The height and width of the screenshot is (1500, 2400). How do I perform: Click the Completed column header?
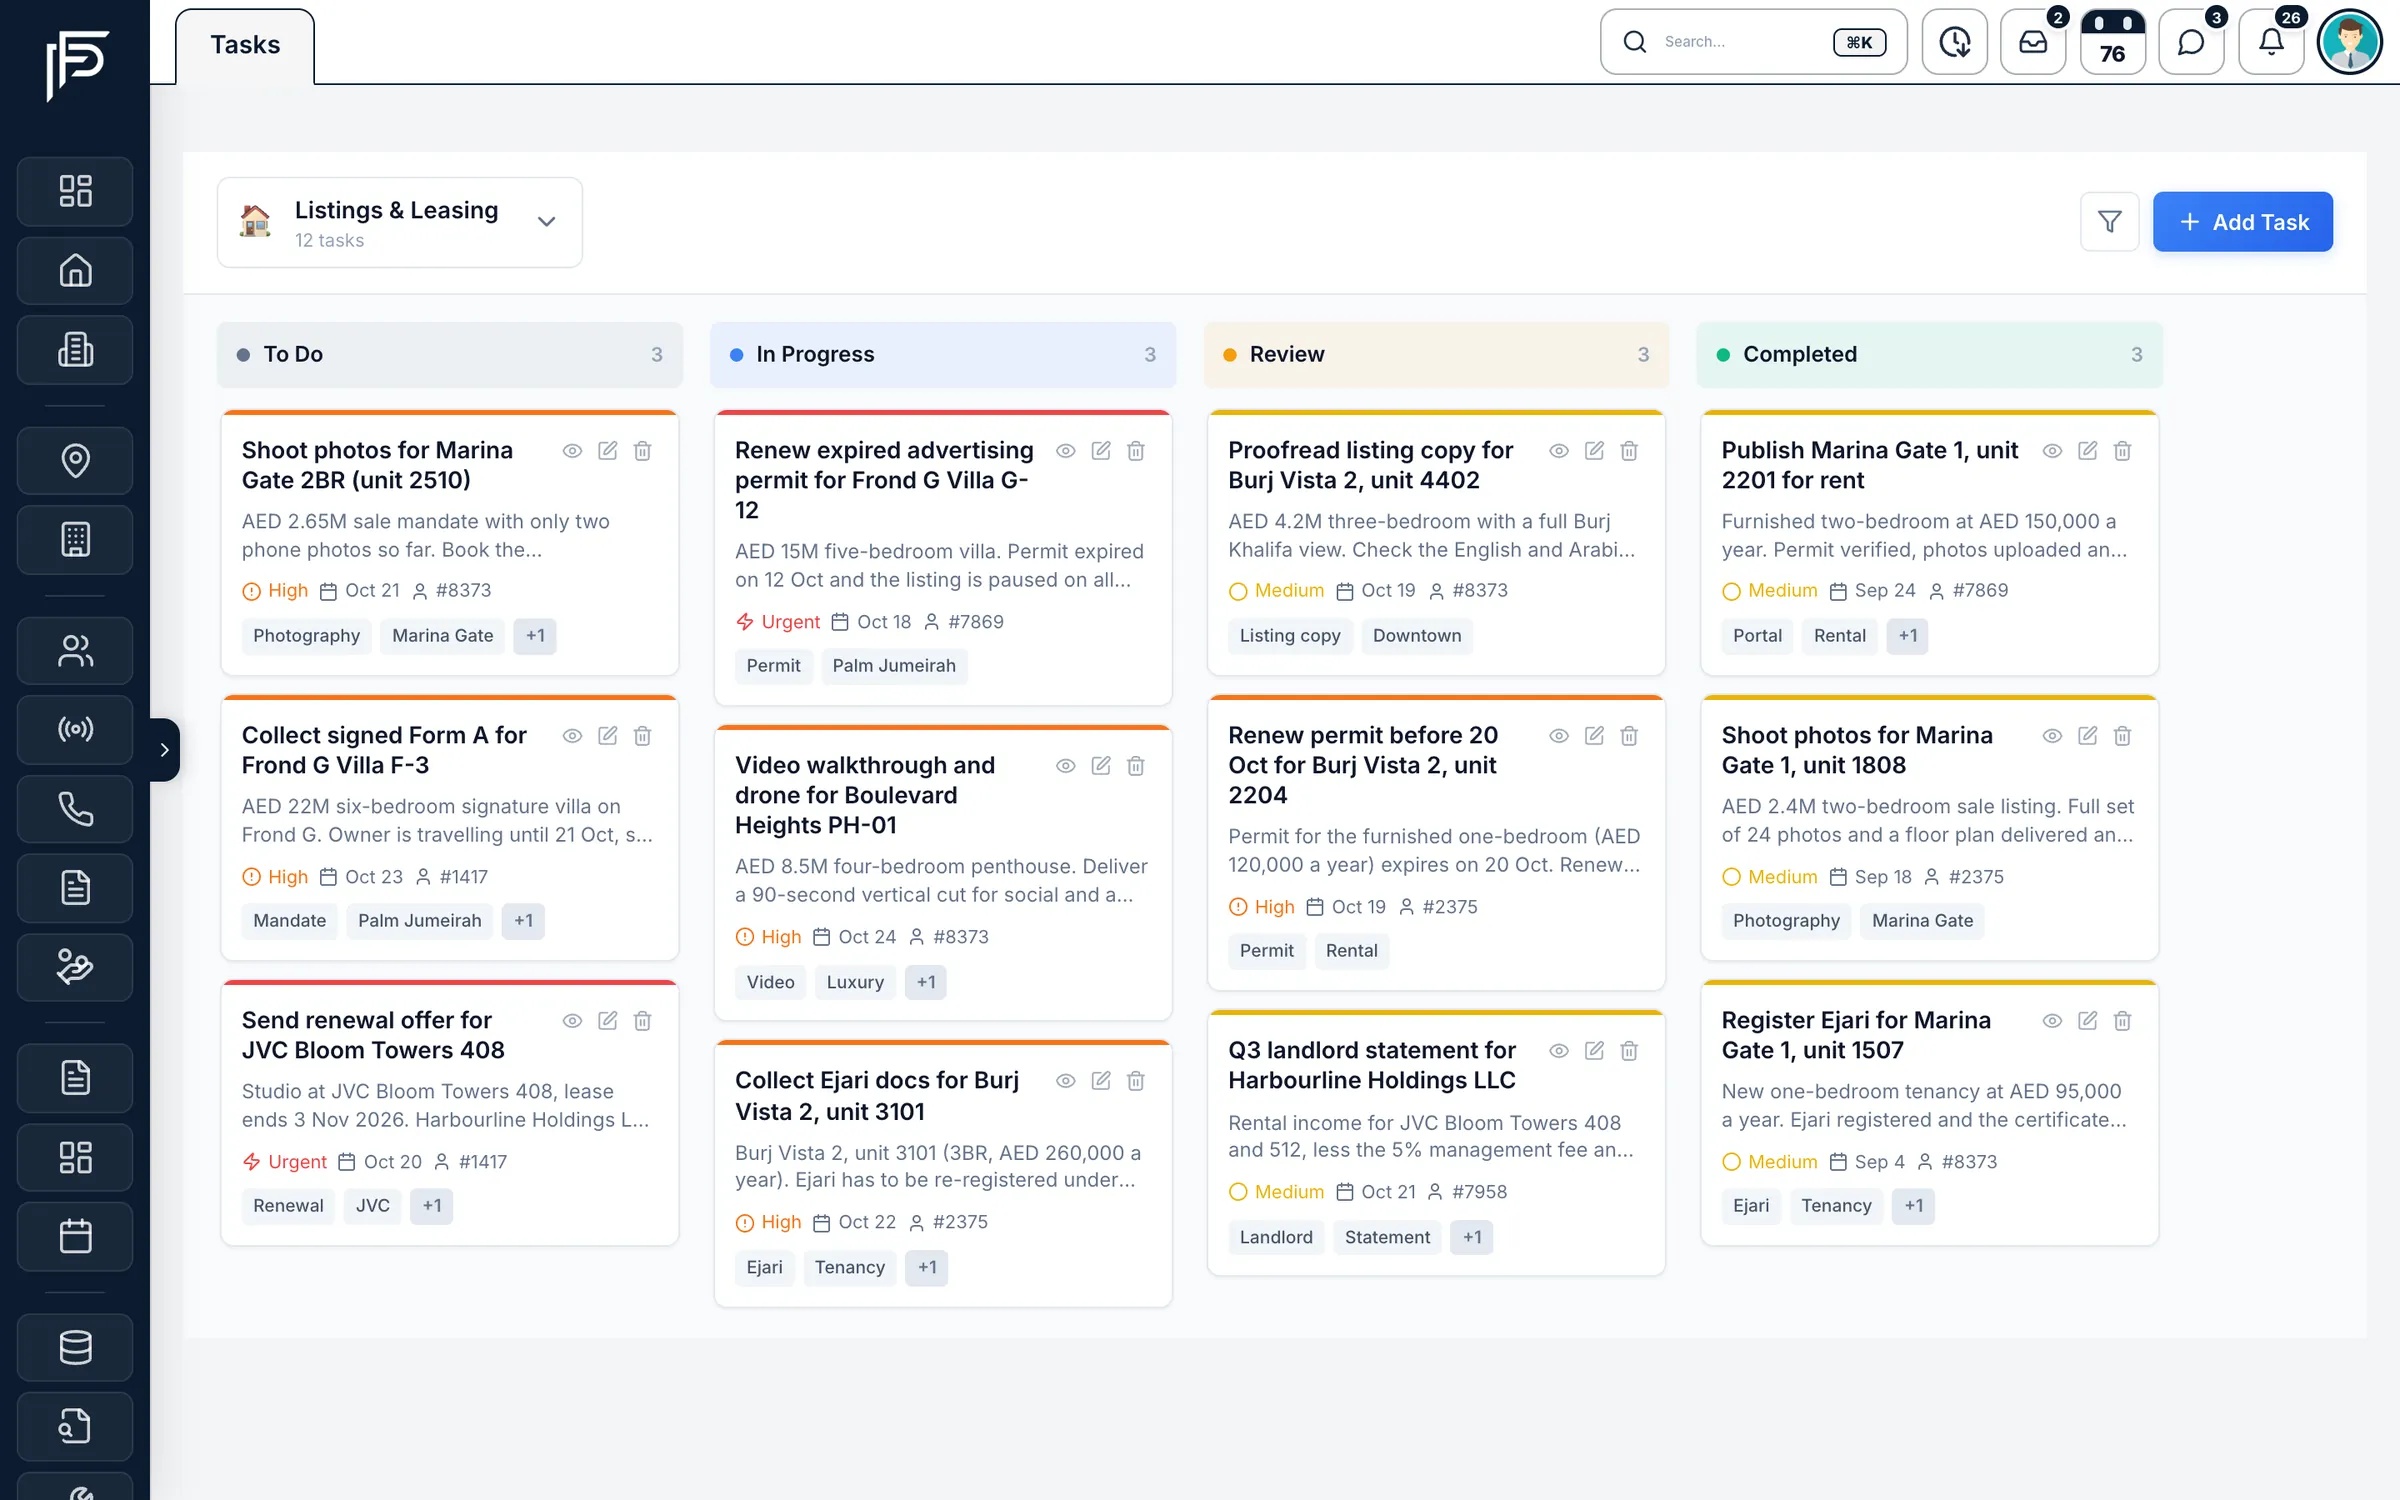pos(1930,354)
